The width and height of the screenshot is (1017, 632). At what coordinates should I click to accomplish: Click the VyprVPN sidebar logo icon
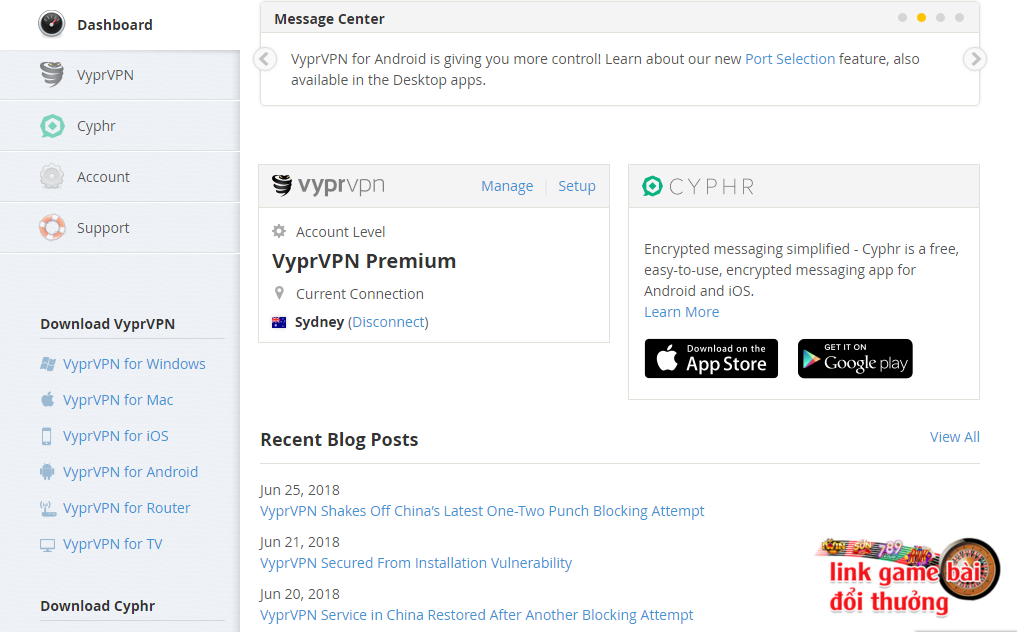coord(52,75)
